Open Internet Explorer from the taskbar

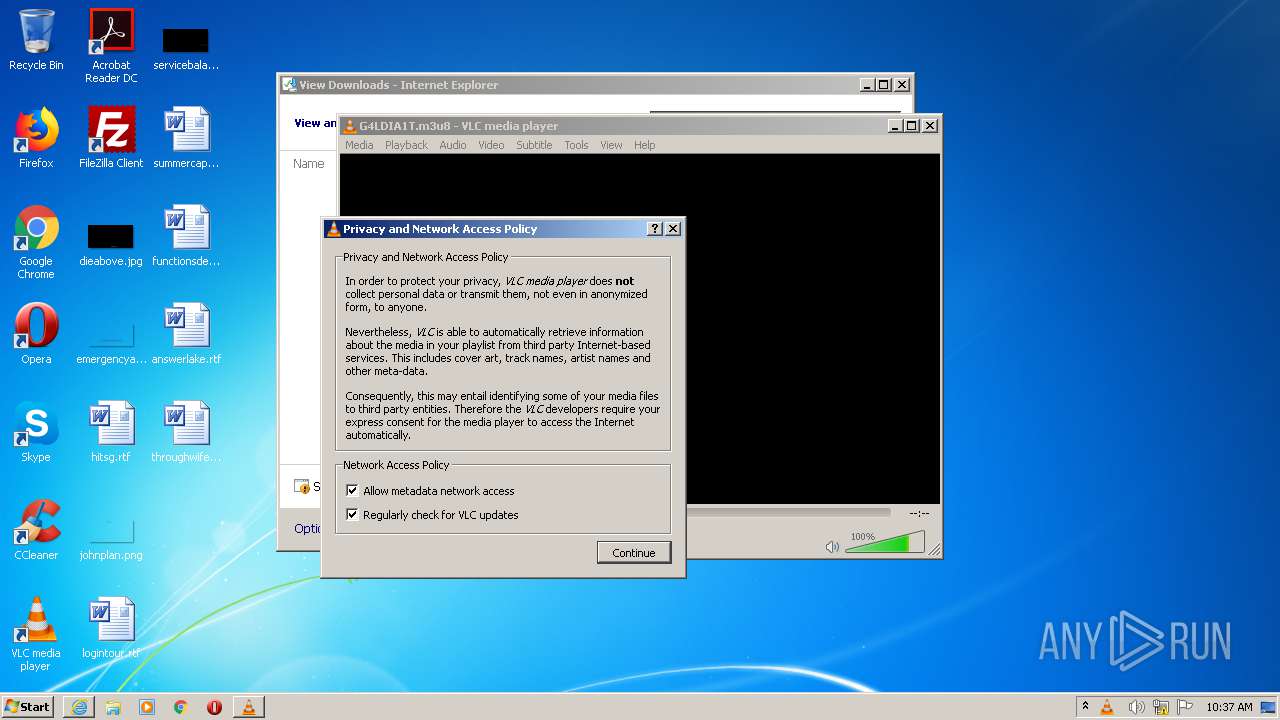click(79, 707)
